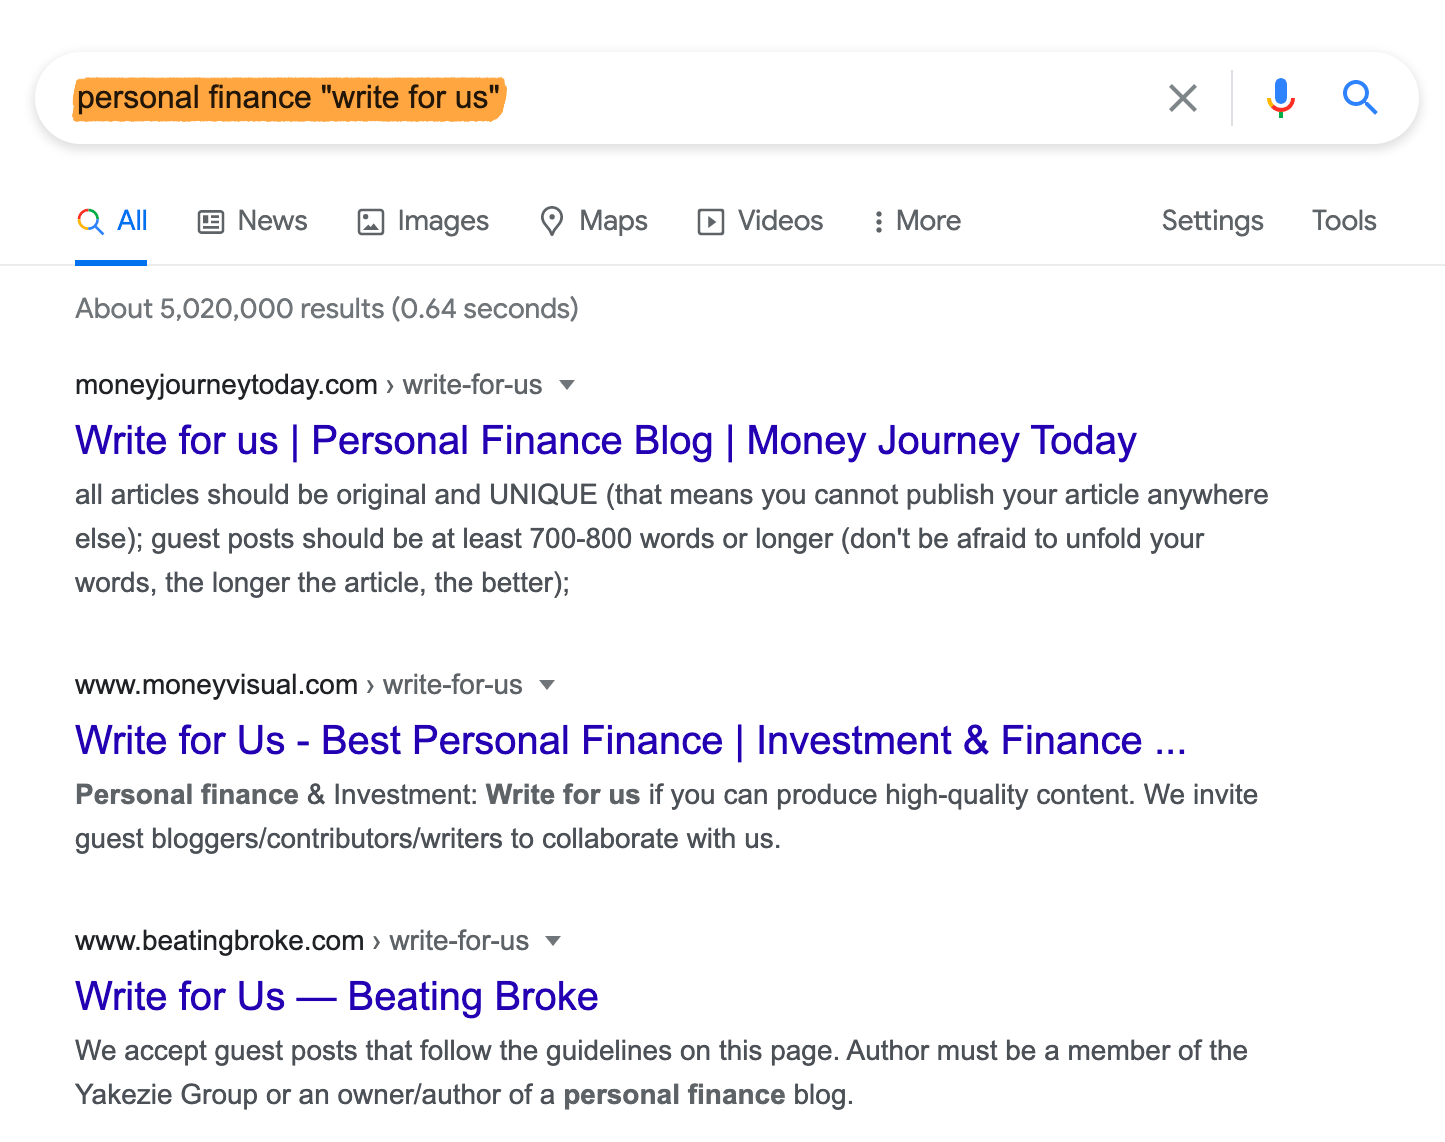The image size is (1445, 1142).
Task: Switch to the All results tab
Action: point(112,221)
